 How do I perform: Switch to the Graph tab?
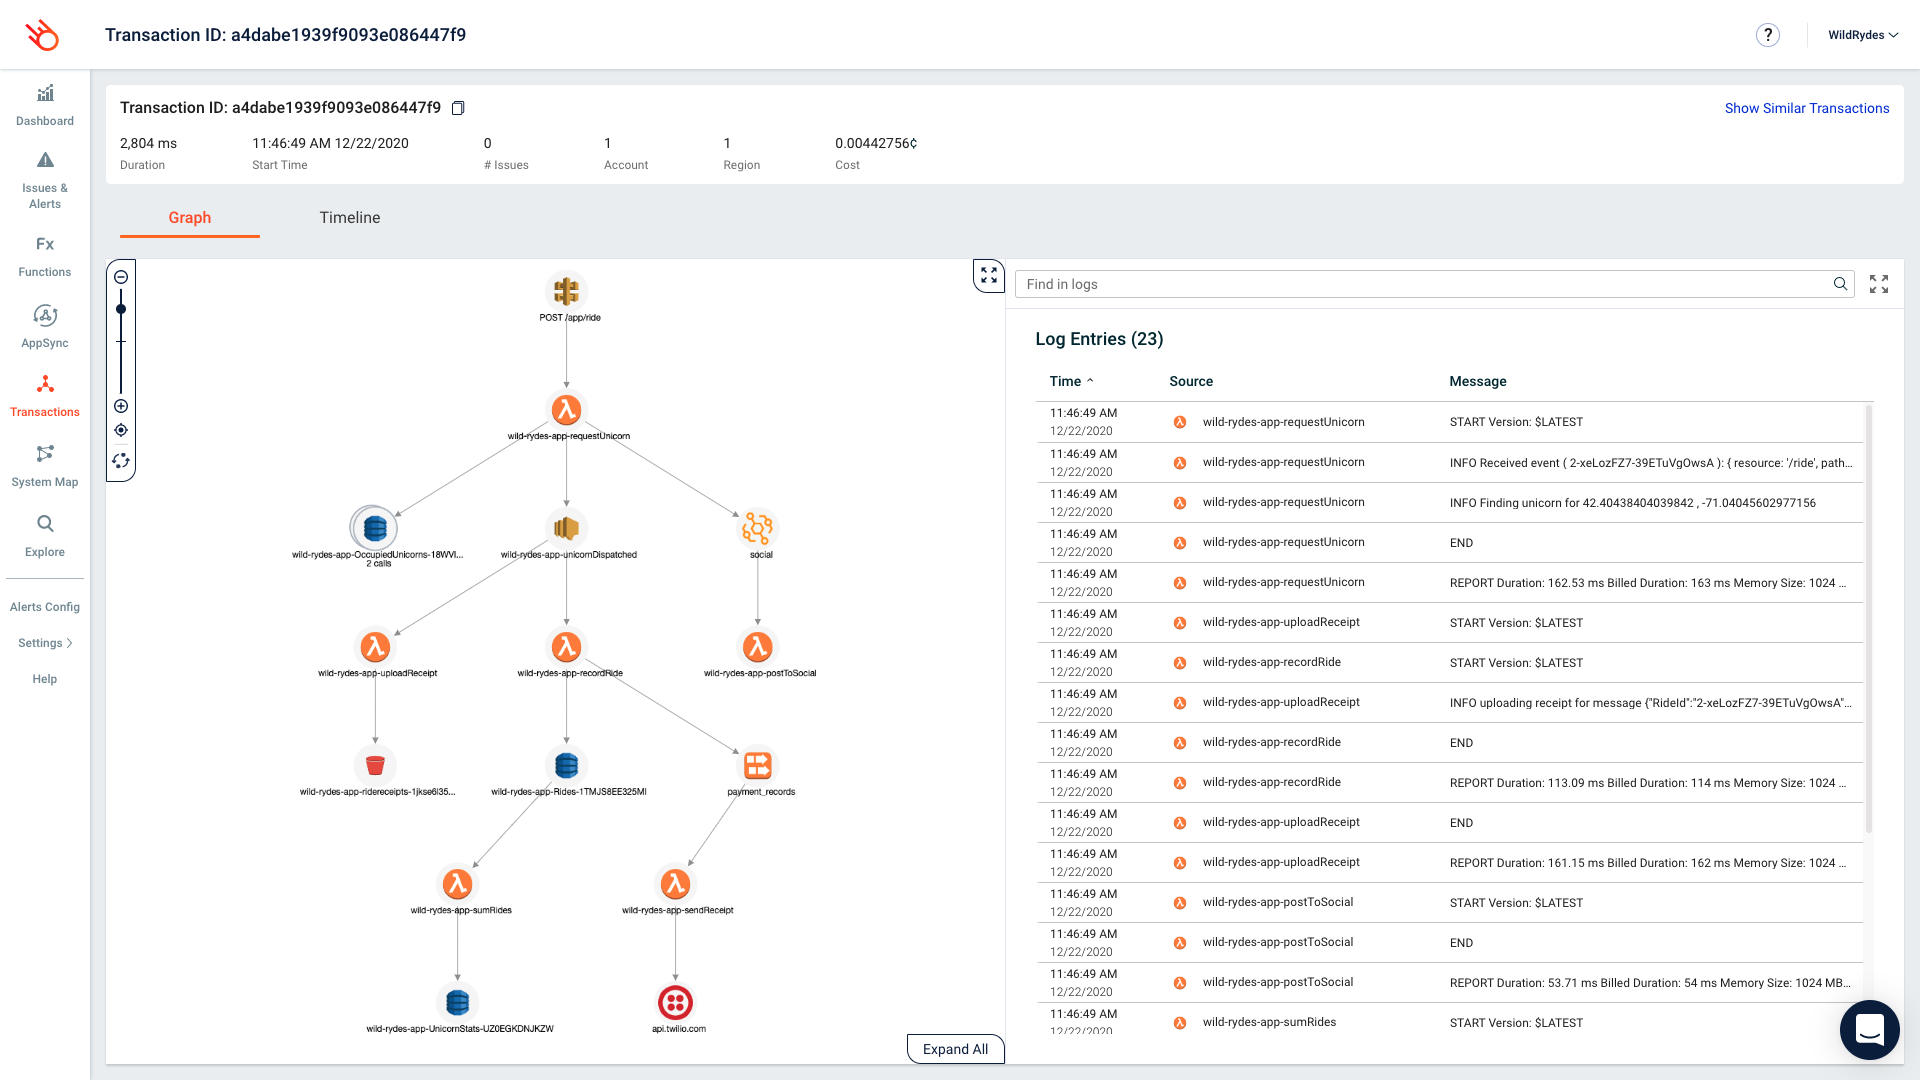click(x=190, y=218)
